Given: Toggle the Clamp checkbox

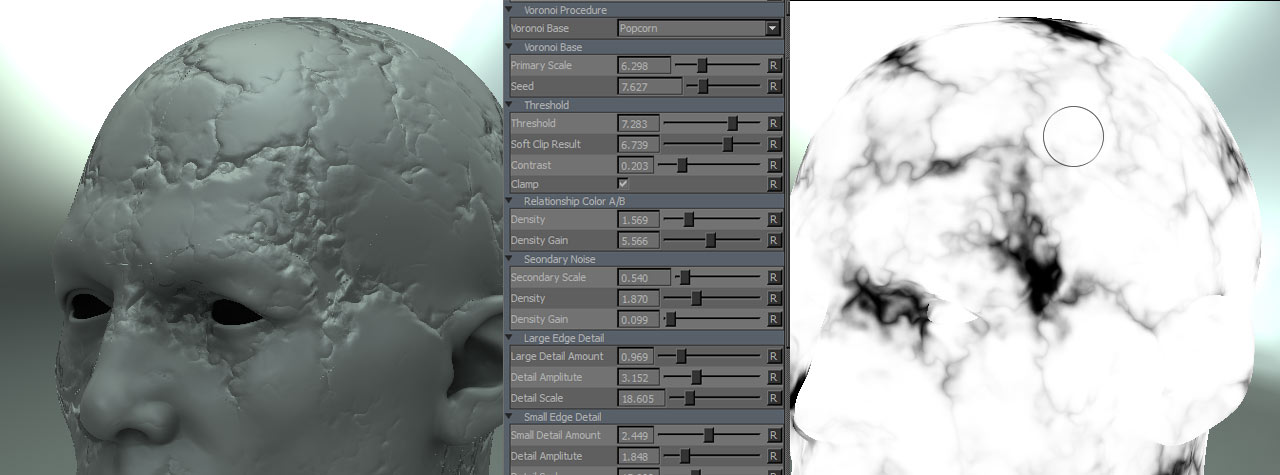Looking at the screenshot, I should point(623,184).
